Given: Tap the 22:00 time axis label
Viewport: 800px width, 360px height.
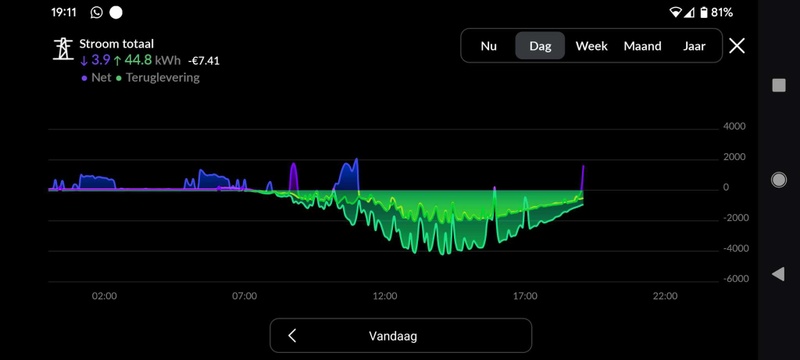Looking at the screenshot, I should [x=665, y=296].
